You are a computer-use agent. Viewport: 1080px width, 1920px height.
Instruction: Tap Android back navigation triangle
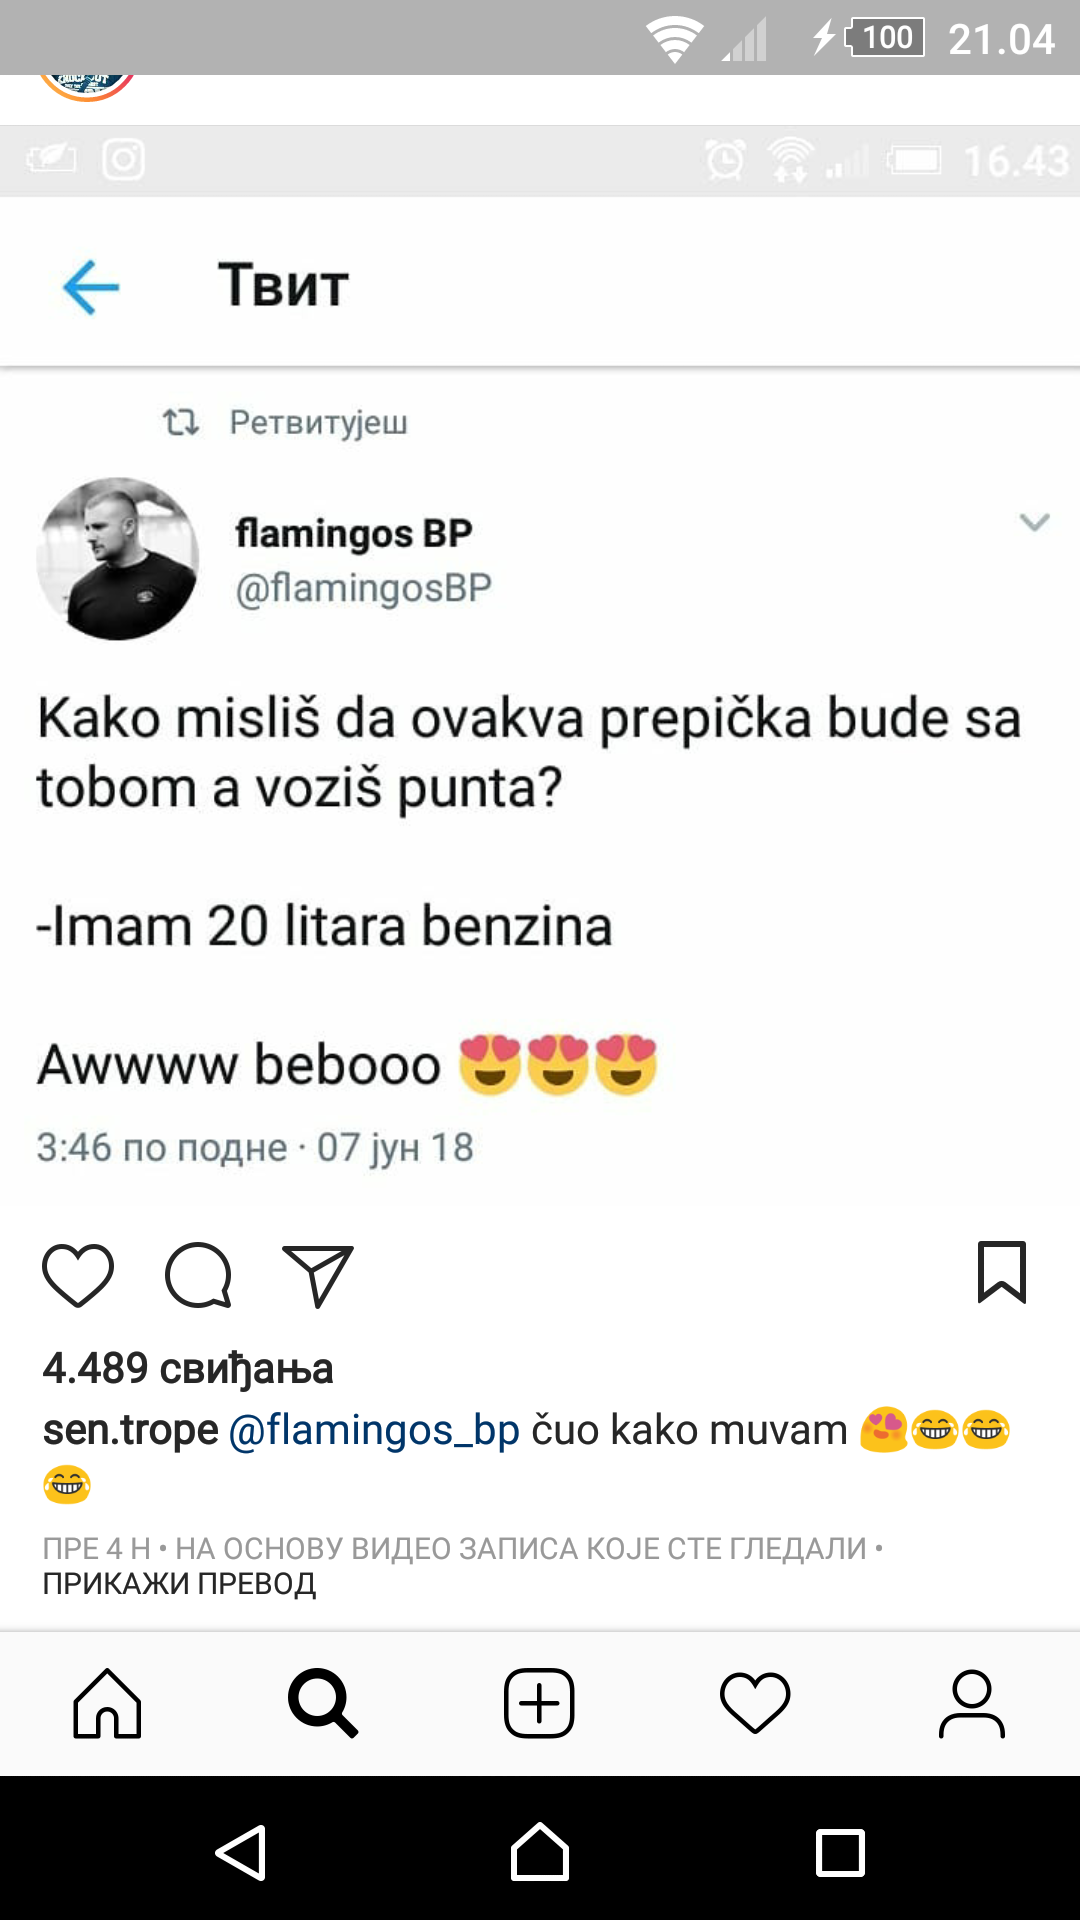pos(241,1853)
